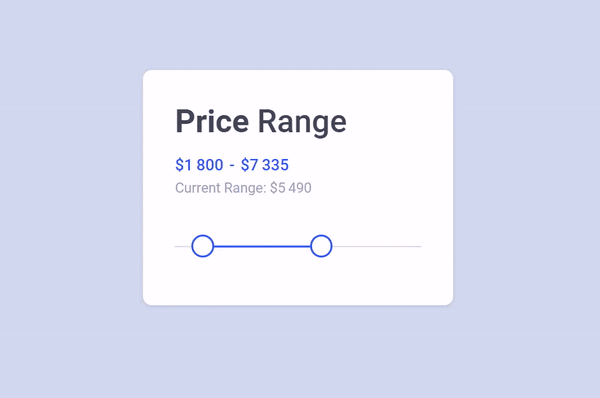Viewport: 600px width, 398px height.
Task: Click the right maximum price slider handle
Action: [x=321, y=246]
